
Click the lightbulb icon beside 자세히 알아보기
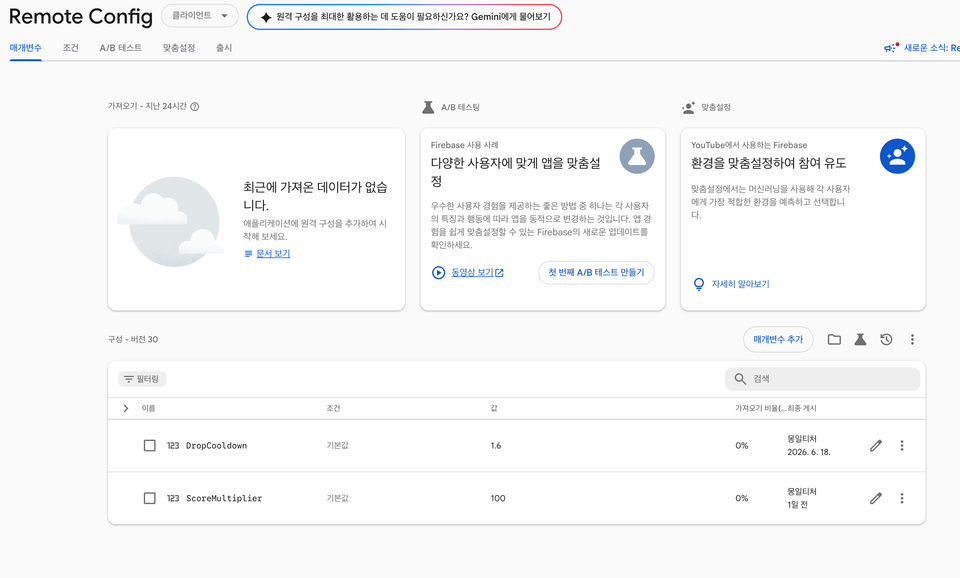click(x=699, y=284)
